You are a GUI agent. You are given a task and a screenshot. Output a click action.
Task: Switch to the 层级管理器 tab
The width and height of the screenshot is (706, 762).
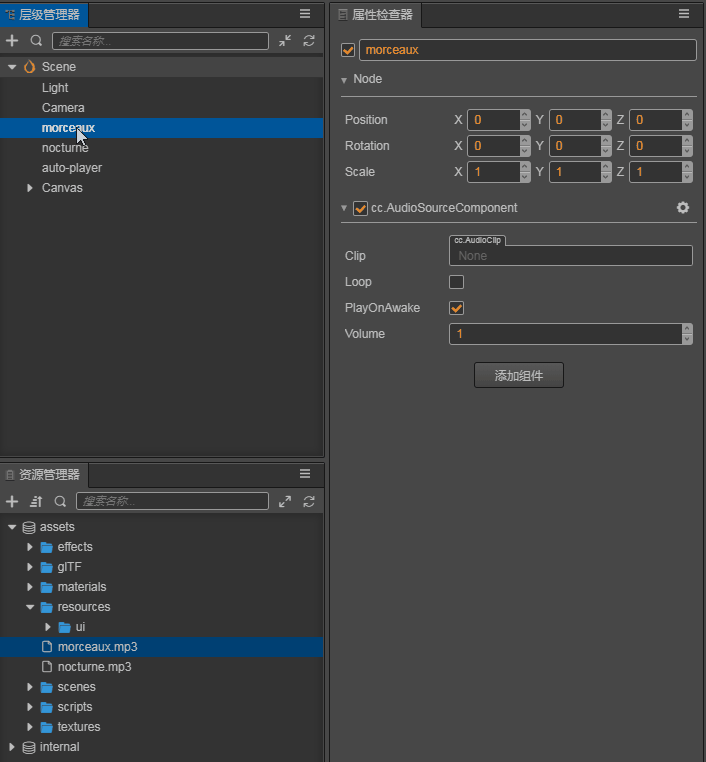point(44,15)
